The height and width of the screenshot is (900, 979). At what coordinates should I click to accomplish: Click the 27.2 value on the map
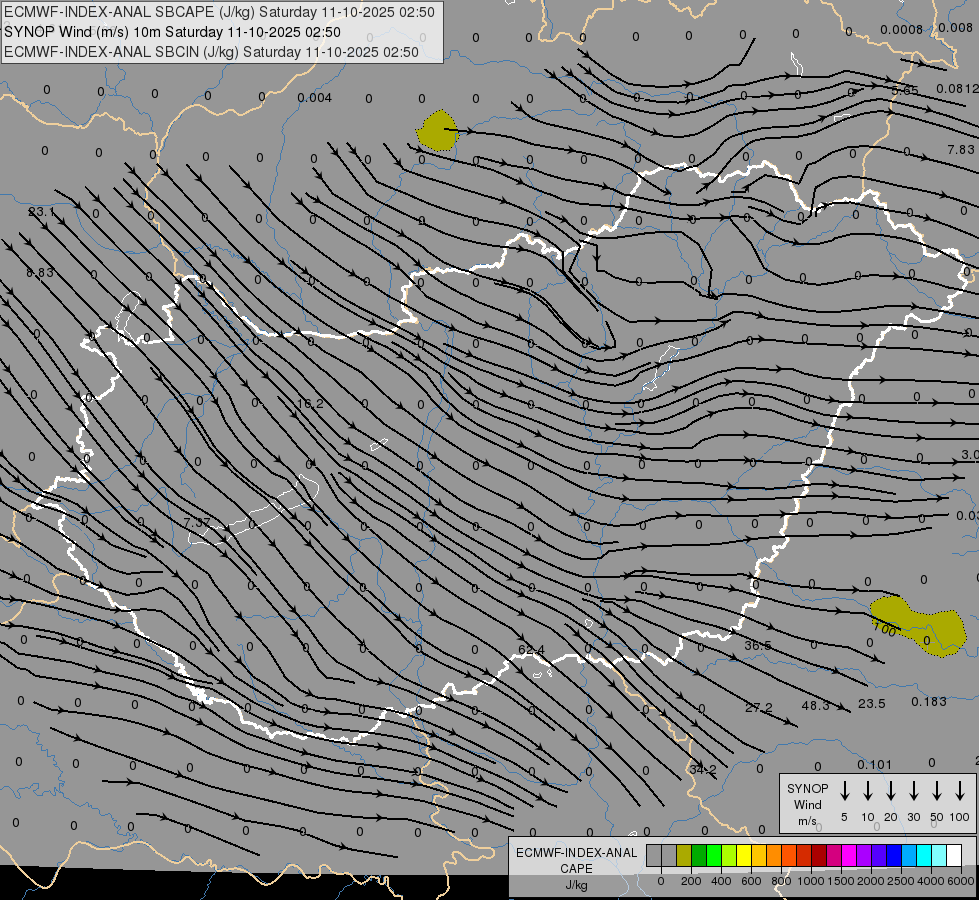coord(759,708)
